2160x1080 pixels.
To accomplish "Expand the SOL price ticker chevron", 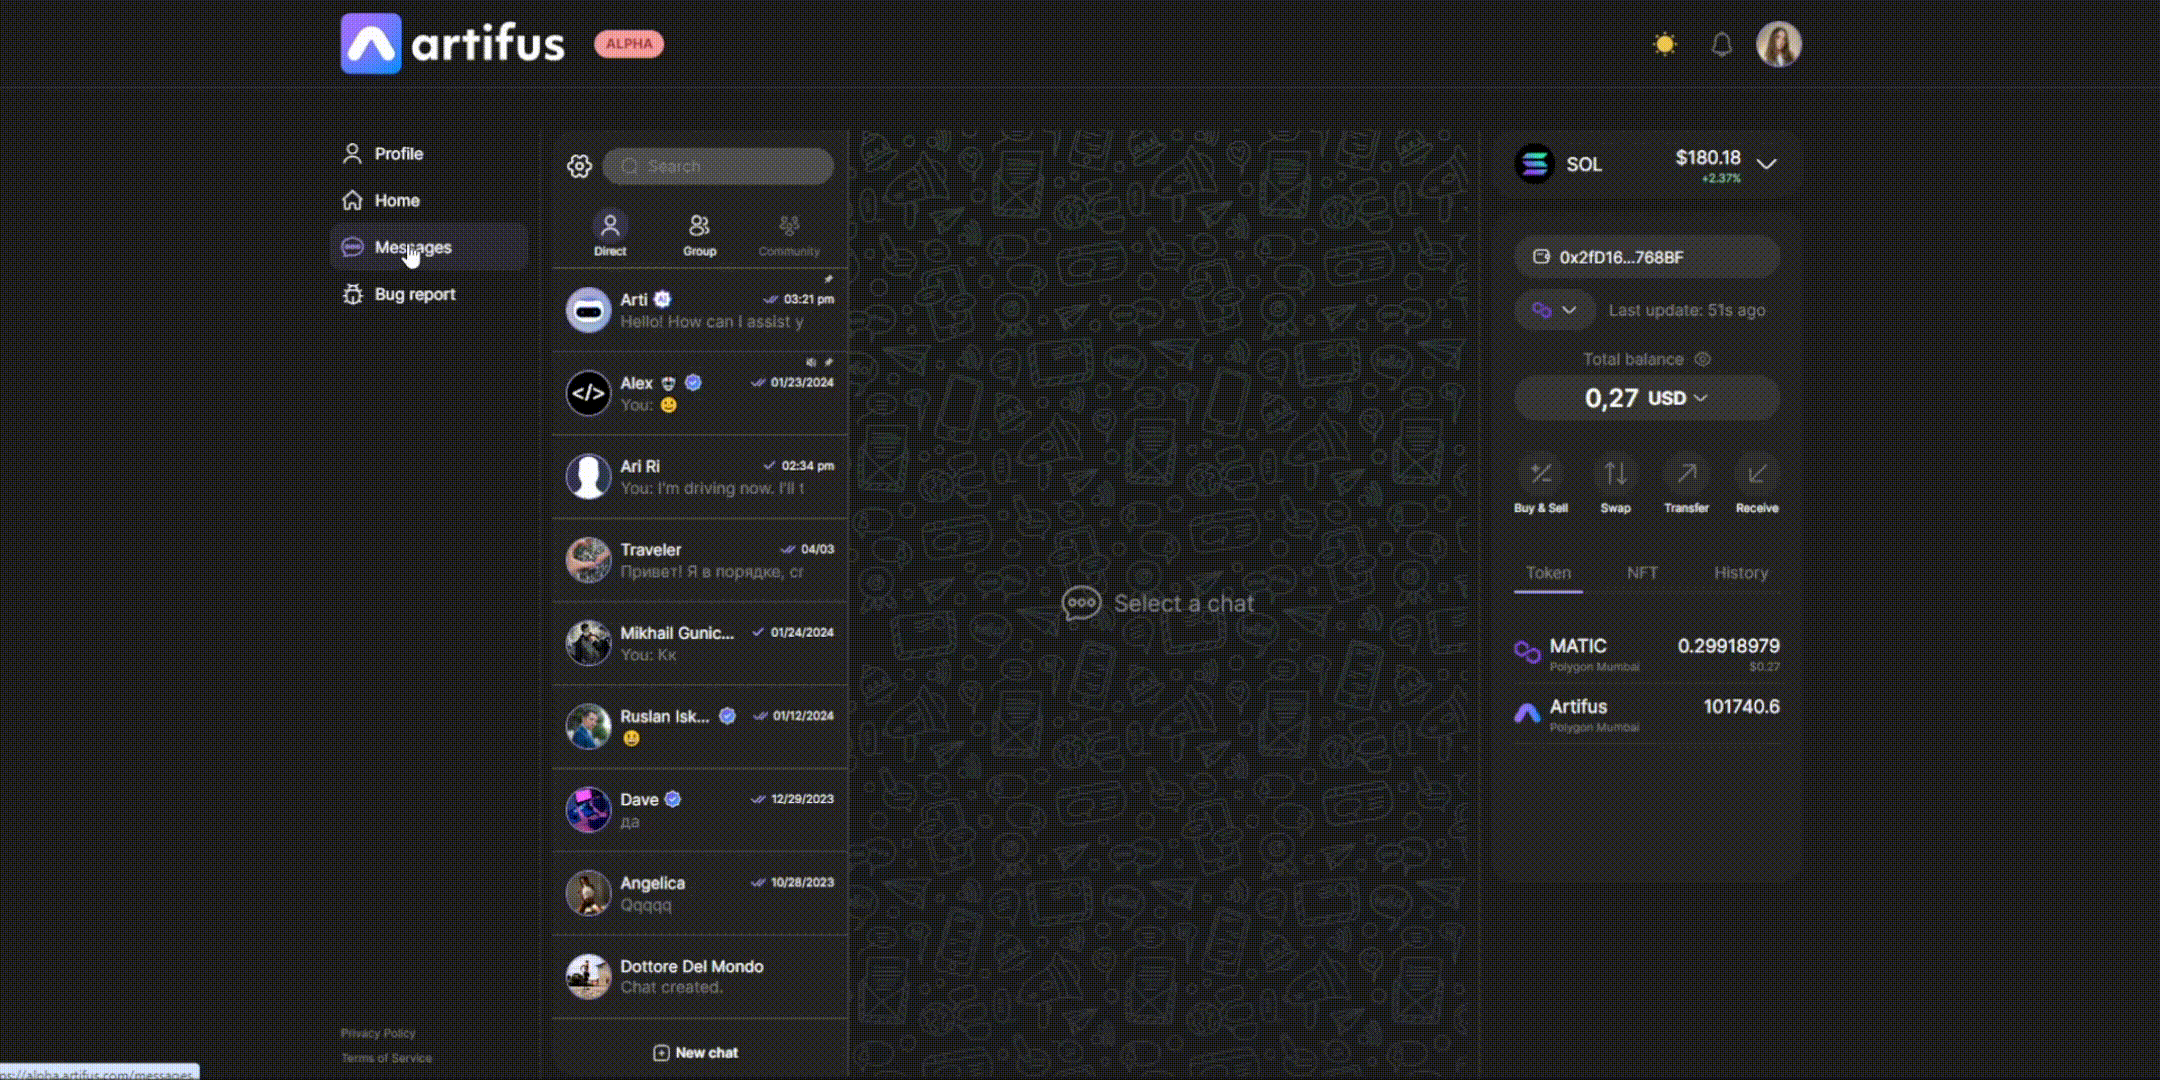I will (1767, 164).
